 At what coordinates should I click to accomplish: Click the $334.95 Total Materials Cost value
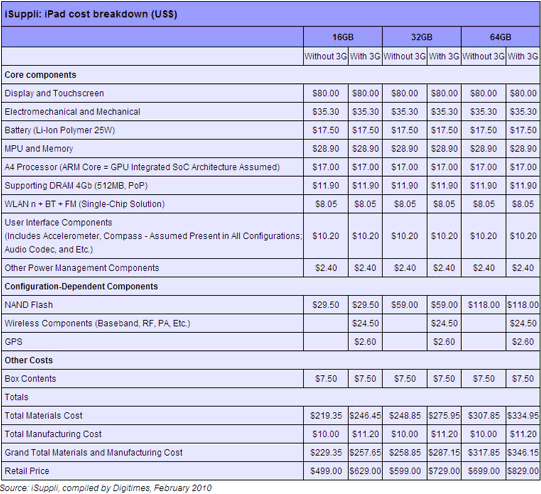point(523,416)
